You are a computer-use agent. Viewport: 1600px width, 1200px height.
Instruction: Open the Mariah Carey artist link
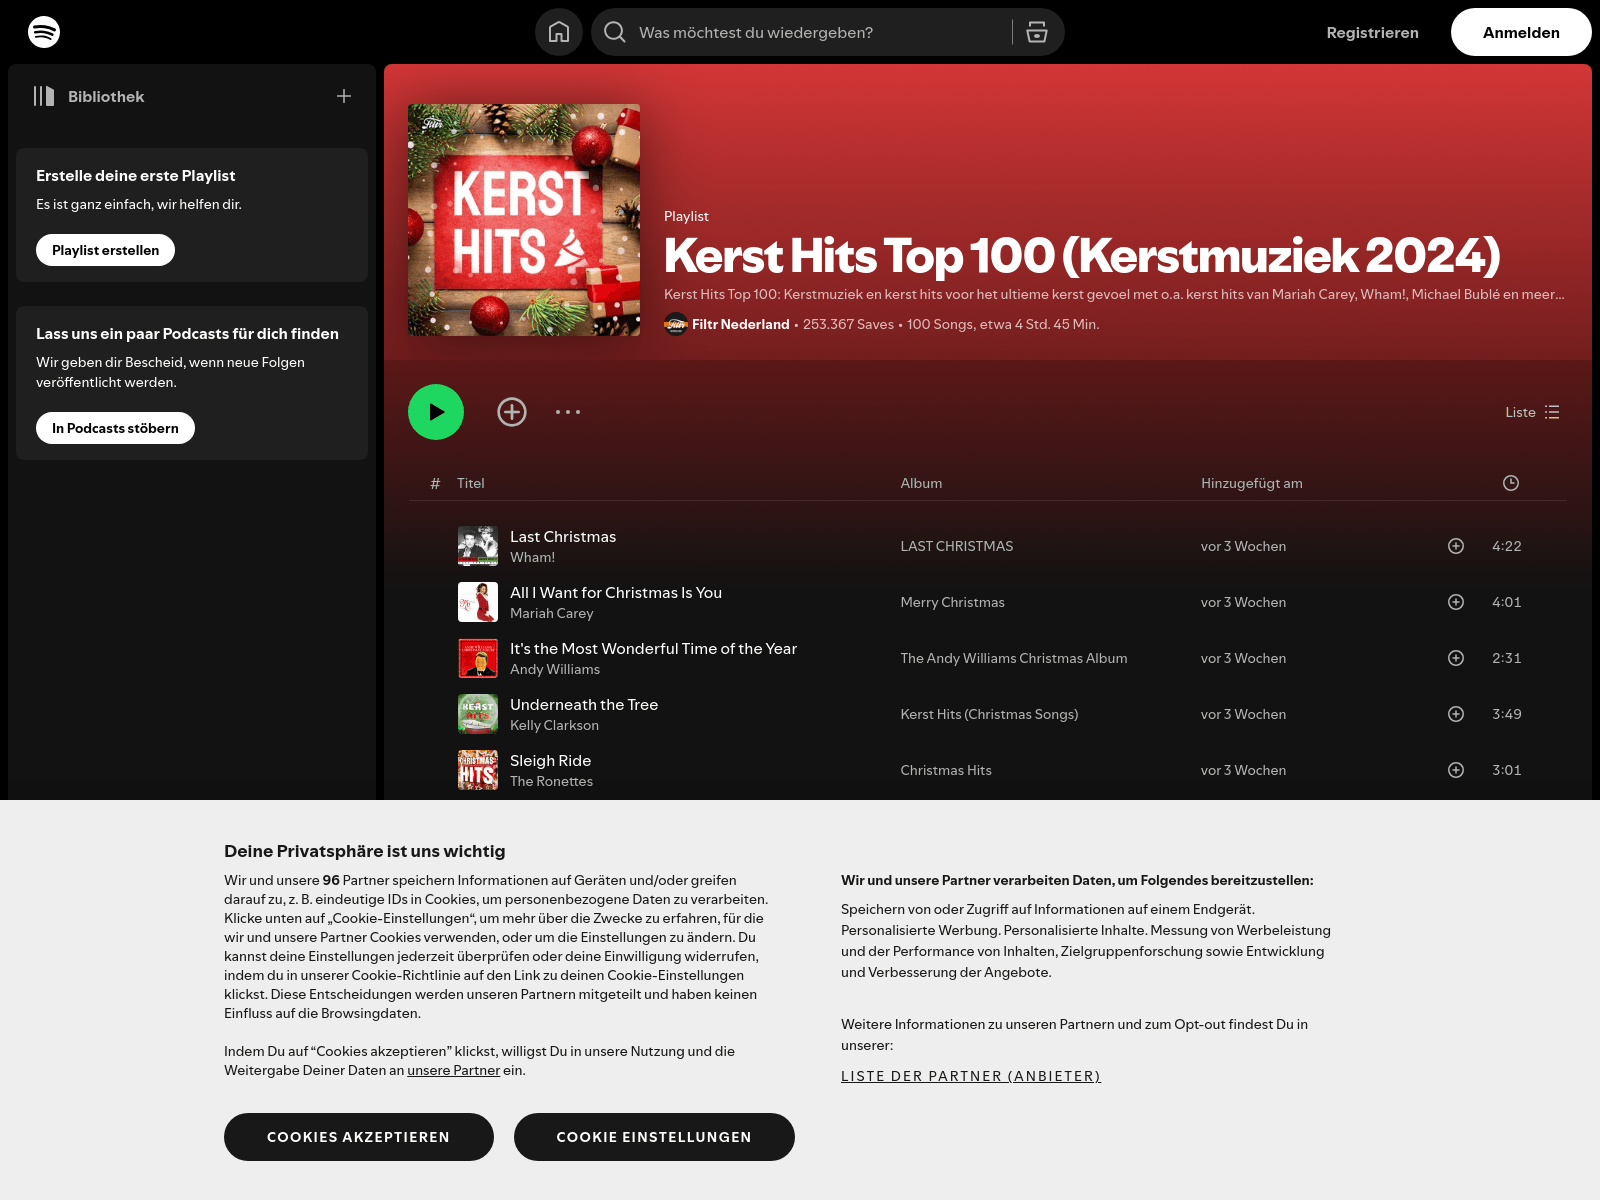[x=552, y=613]
